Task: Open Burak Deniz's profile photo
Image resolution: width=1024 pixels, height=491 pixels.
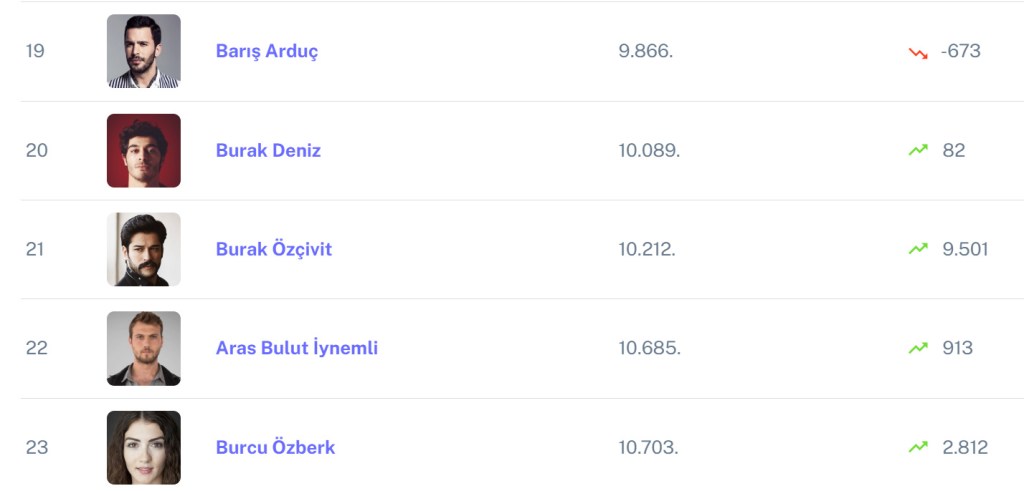Action: [x=144, y=150]
